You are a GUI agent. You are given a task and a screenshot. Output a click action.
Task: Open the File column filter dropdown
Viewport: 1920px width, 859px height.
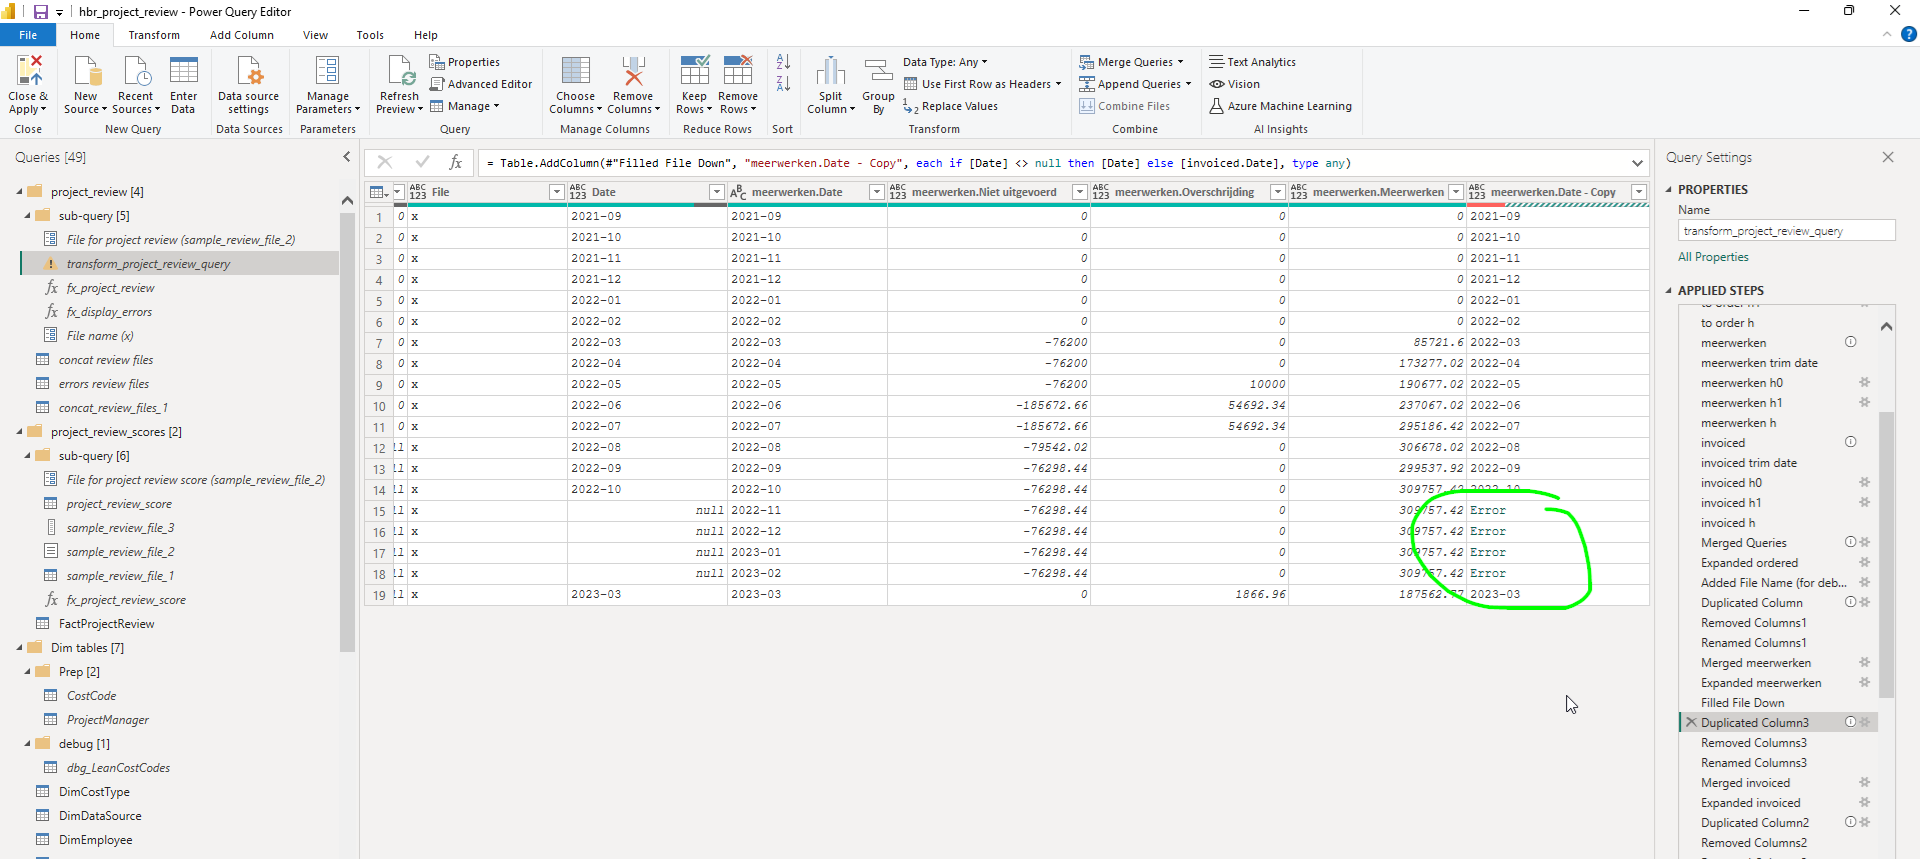(557, 192)
